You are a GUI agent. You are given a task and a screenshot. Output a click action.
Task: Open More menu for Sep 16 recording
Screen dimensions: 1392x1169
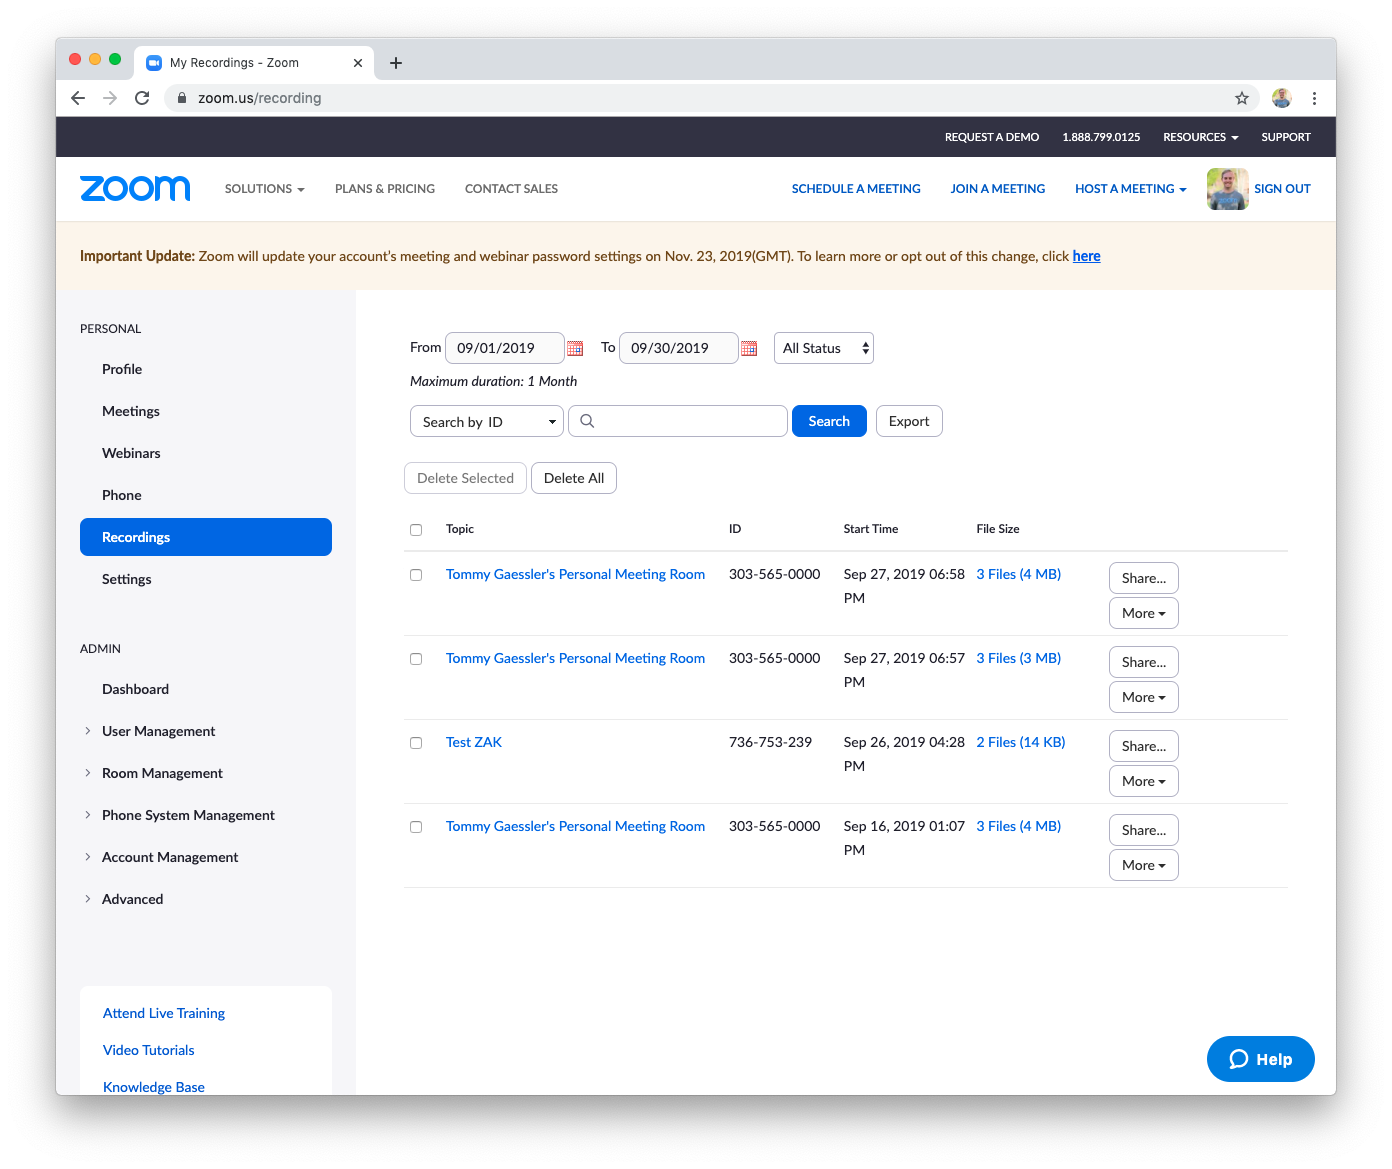click(x=1144, y=865)
